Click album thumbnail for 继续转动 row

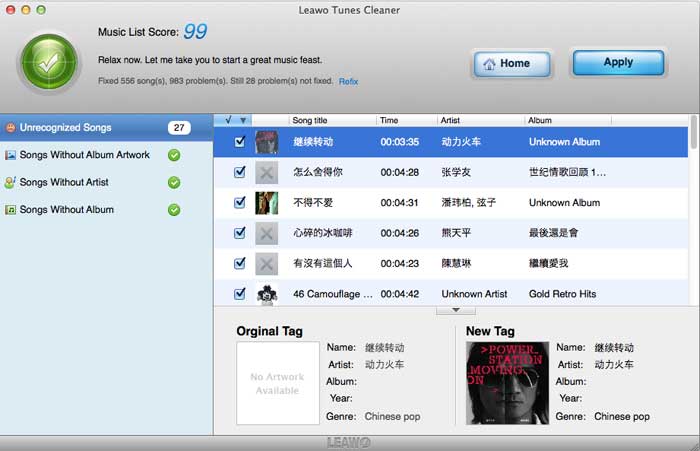[267, 142]
